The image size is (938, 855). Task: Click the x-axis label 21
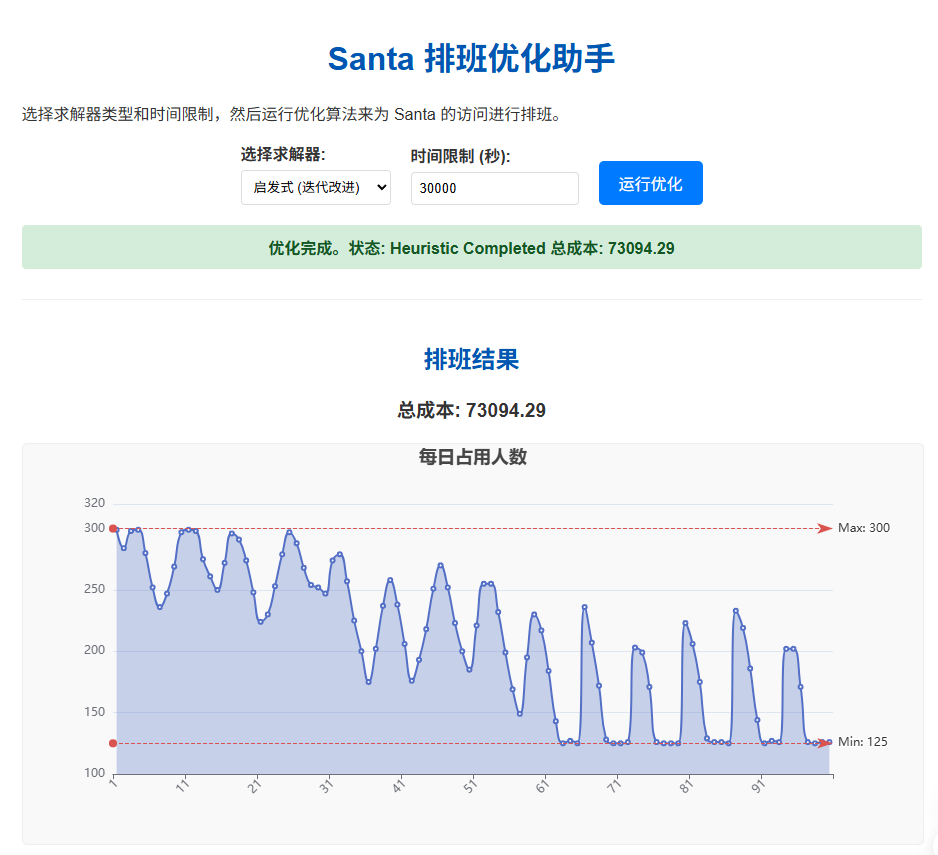coord(255,786)
